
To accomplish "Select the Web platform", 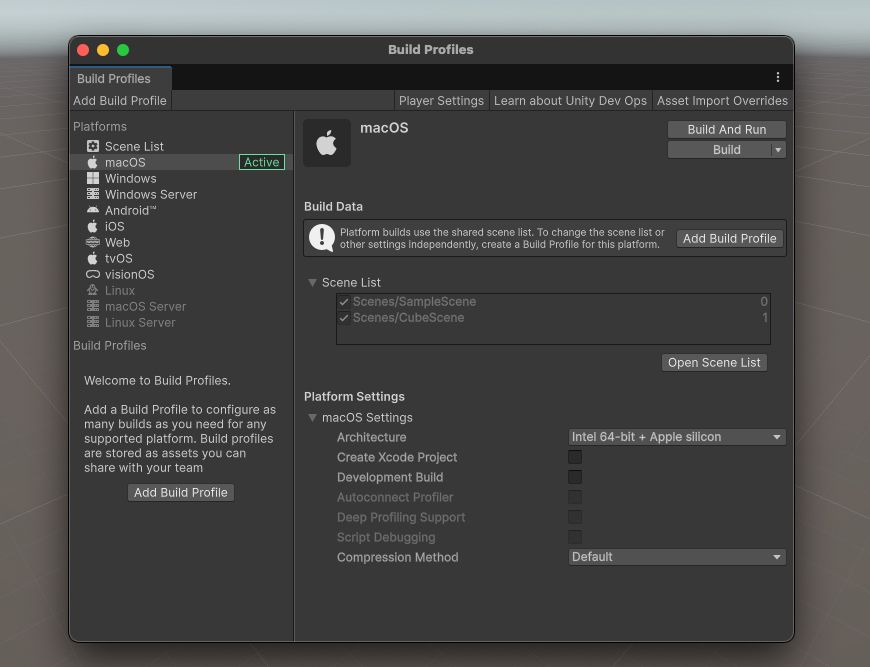I will [x=181, y=242].
